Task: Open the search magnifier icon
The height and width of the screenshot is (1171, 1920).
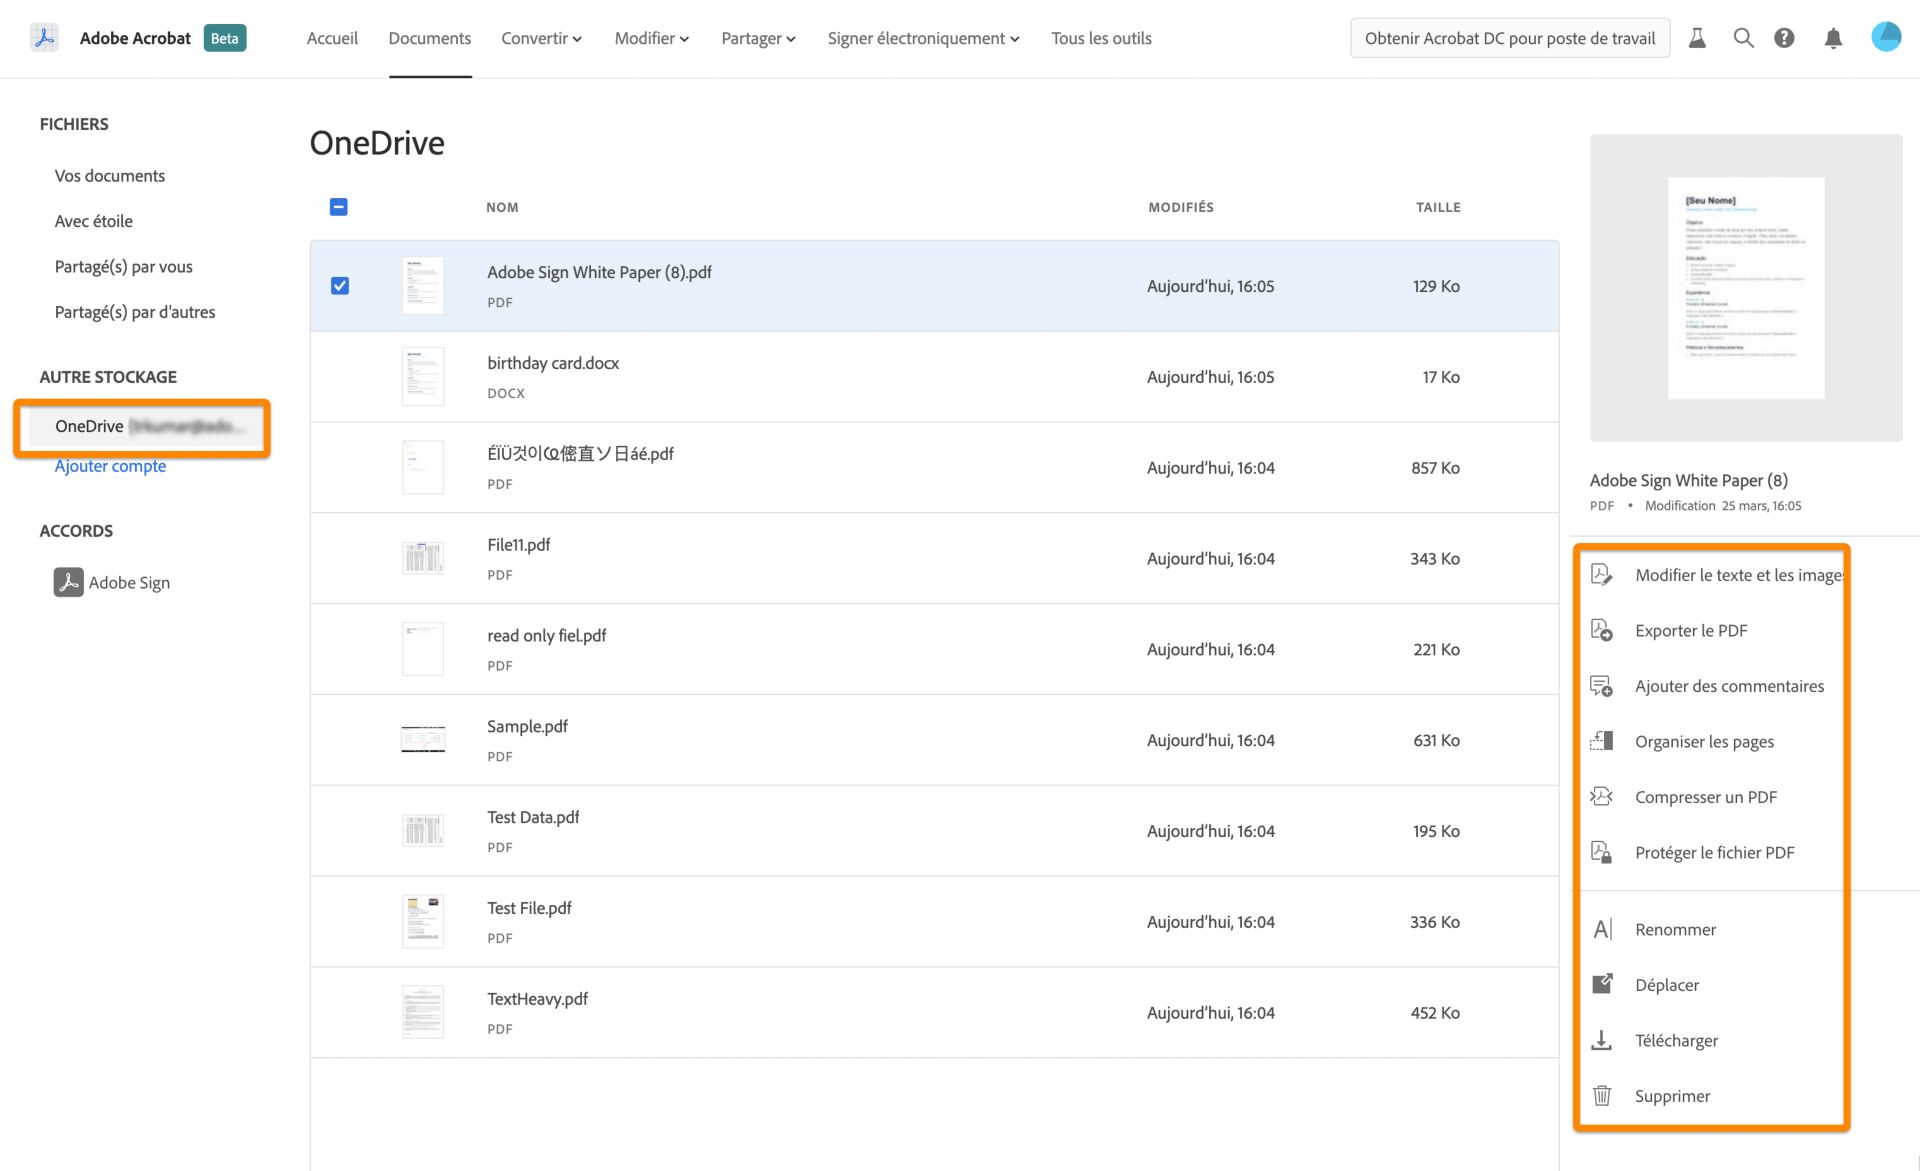Action: click(x=1743, y=38)
